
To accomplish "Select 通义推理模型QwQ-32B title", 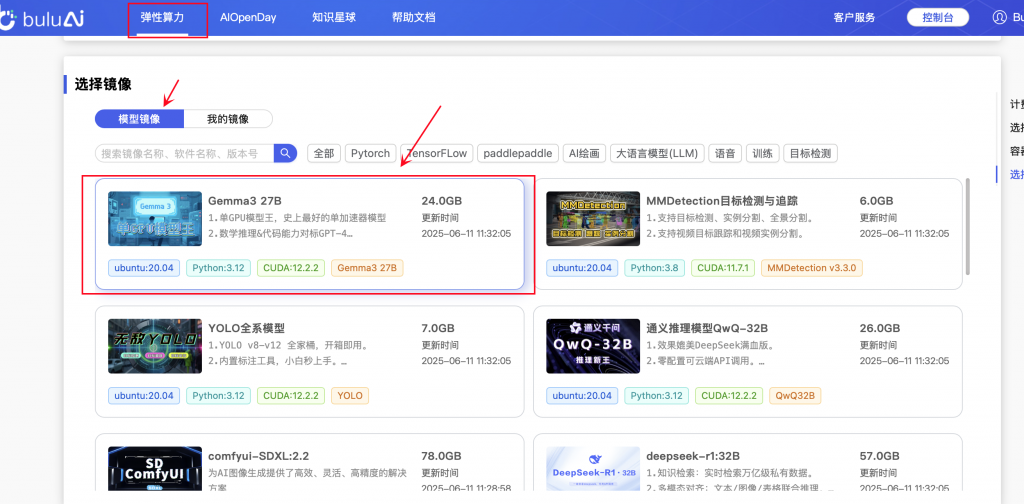I will click(x=707, y=328).
